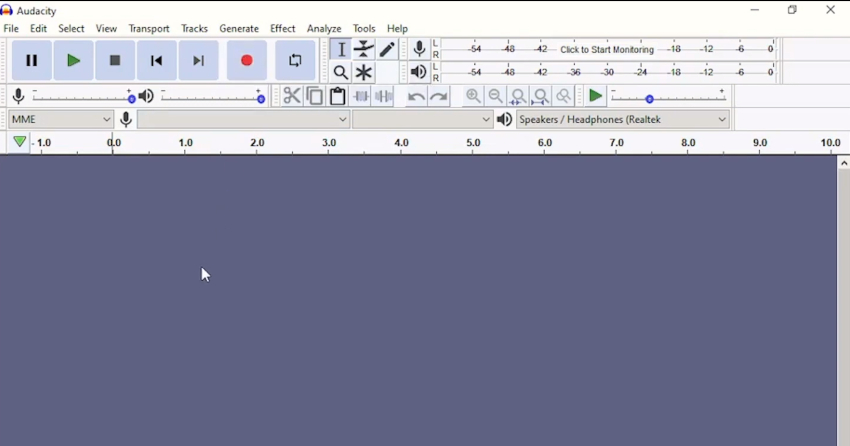The width and height of the screenshot is (850, 446).
Task: Toggle the Loop button
Action: click(x=295, y=60)
